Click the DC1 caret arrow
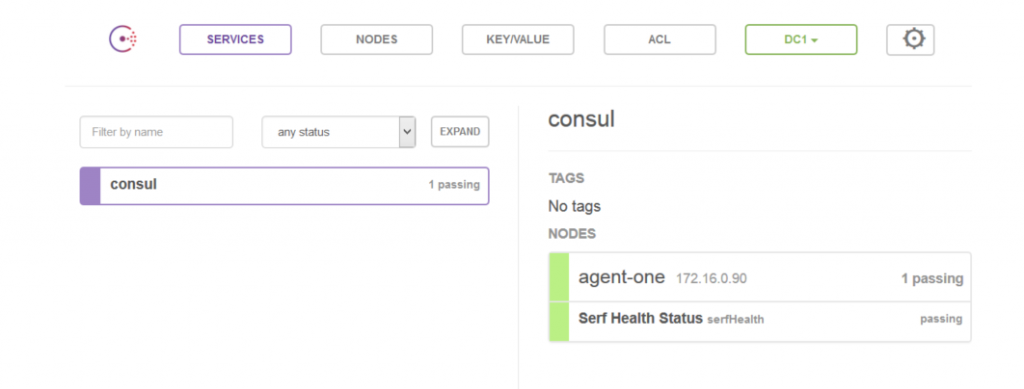Screen dimensions: 1024x389 pos(814,40)
